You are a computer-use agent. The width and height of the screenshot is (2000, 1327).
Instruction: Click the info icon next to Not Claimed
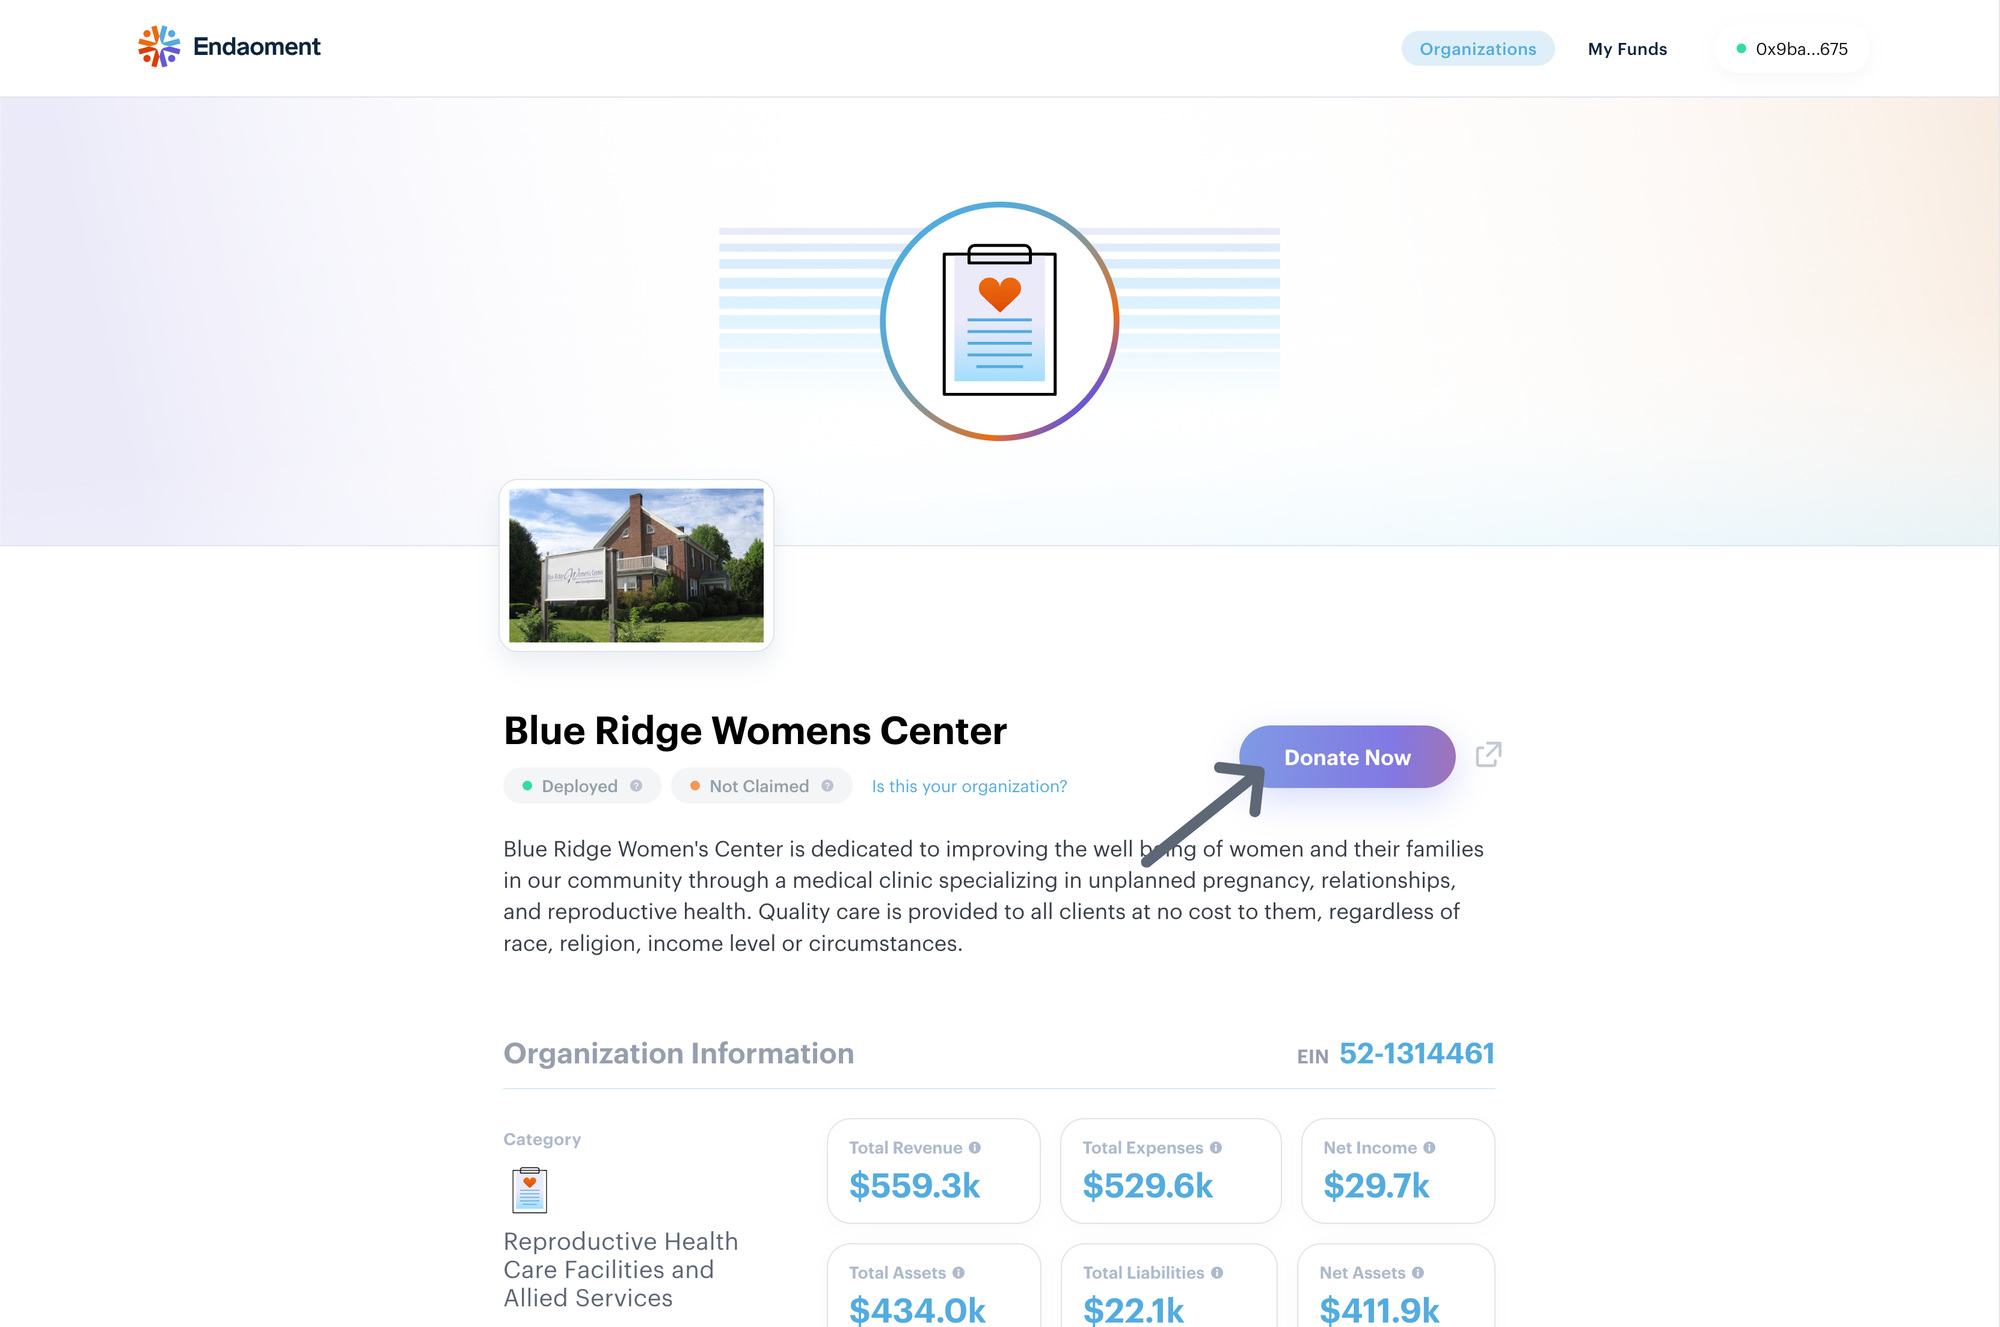tap(827, 786)
